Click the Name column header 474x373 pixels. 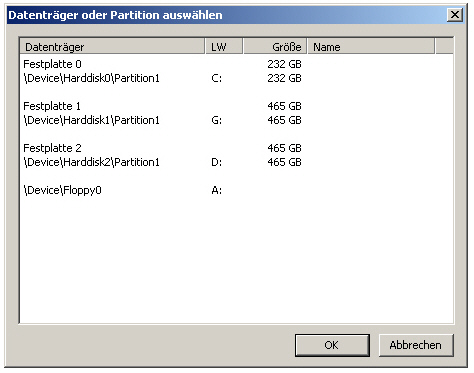[371, 47]
